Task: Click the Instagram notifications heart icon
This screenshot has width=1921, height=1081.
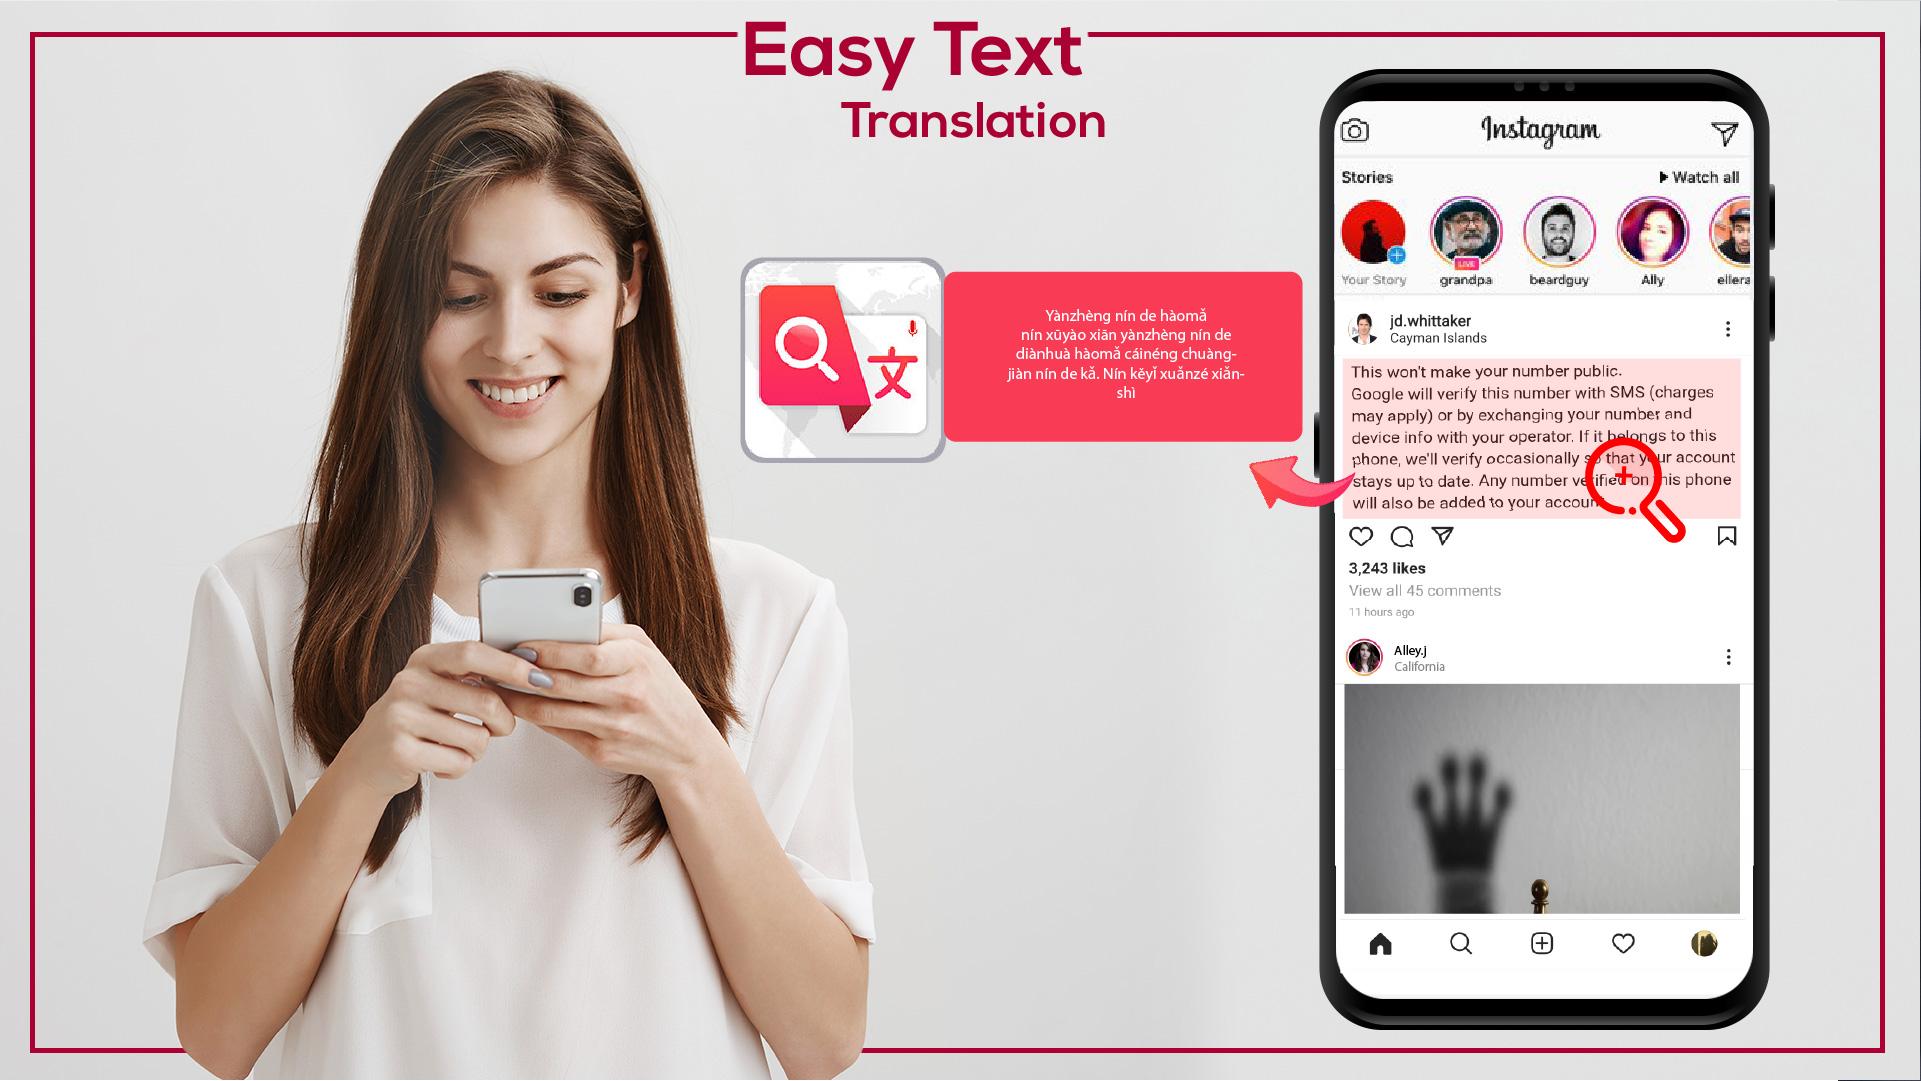Action: tap(1623, 940)
